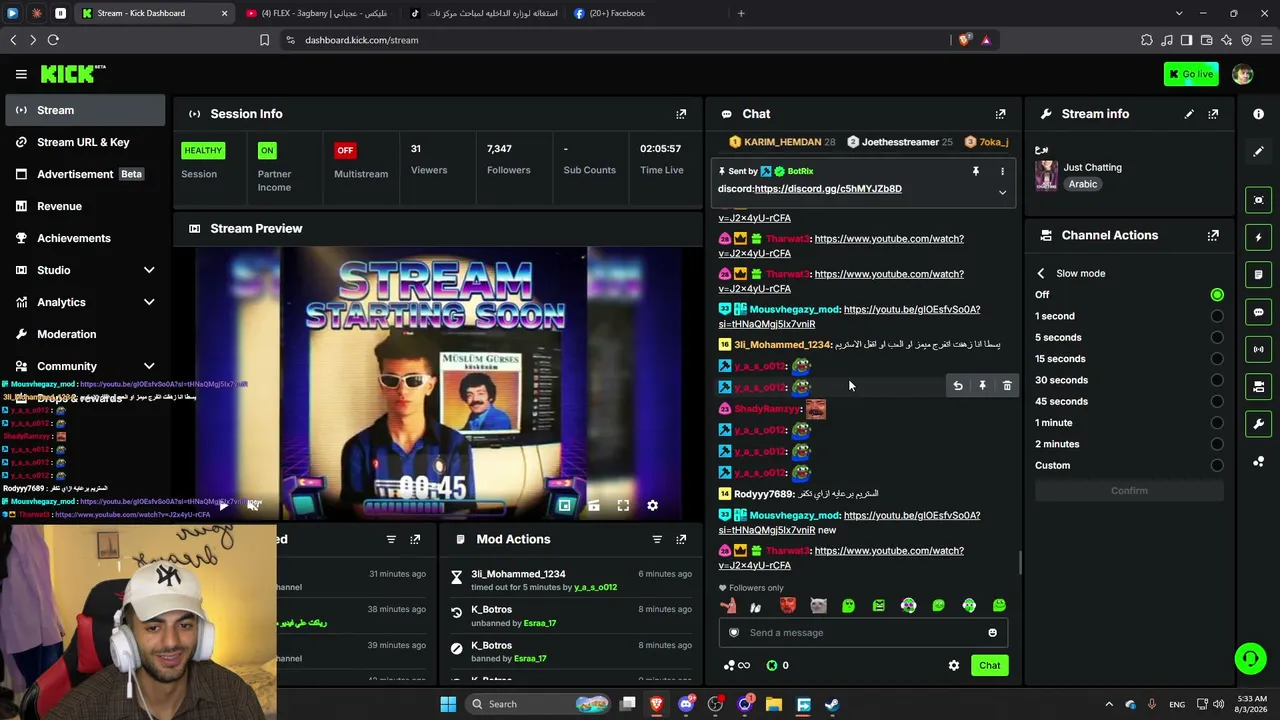Switch to the FLEX YouTube browser tab
This screenshot has width=1280, height=720.
pyautogui.click(x=318, y=13)
